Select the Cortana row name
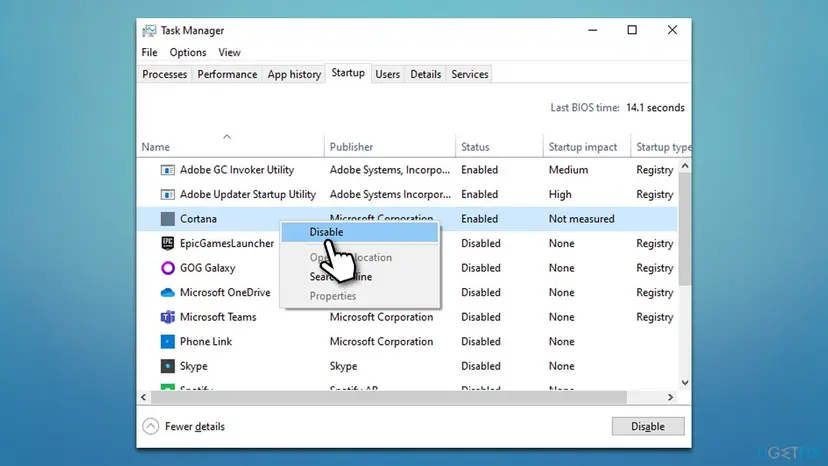Image resolution: width=828 pixels, height=466 pixels. point(199,219)
